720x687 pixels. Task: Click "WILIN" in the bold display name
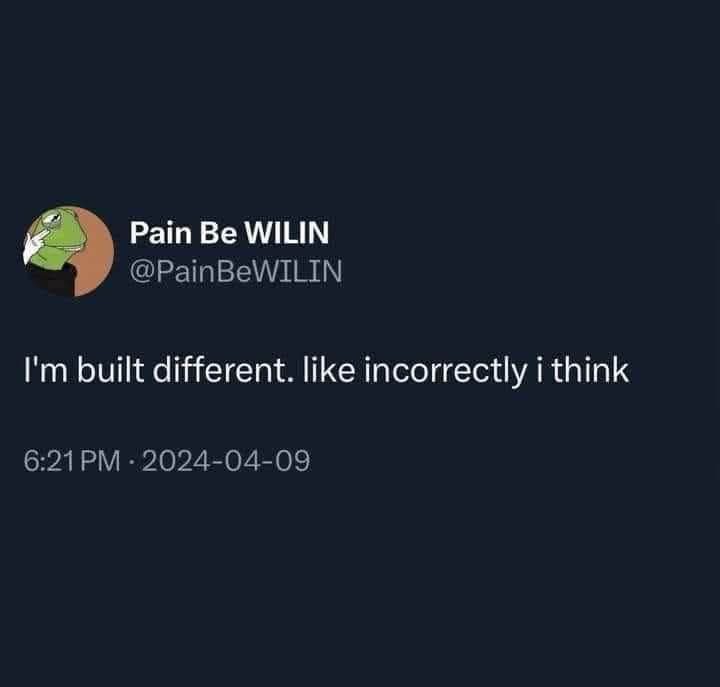(287, 232)
